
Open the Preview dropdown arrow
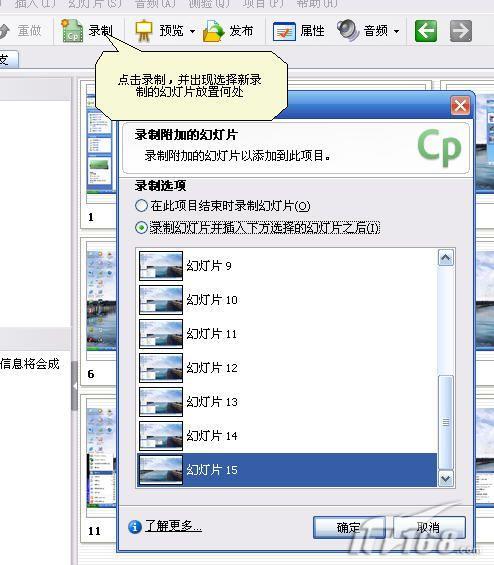pyautogui.click(x=192, y=31)
